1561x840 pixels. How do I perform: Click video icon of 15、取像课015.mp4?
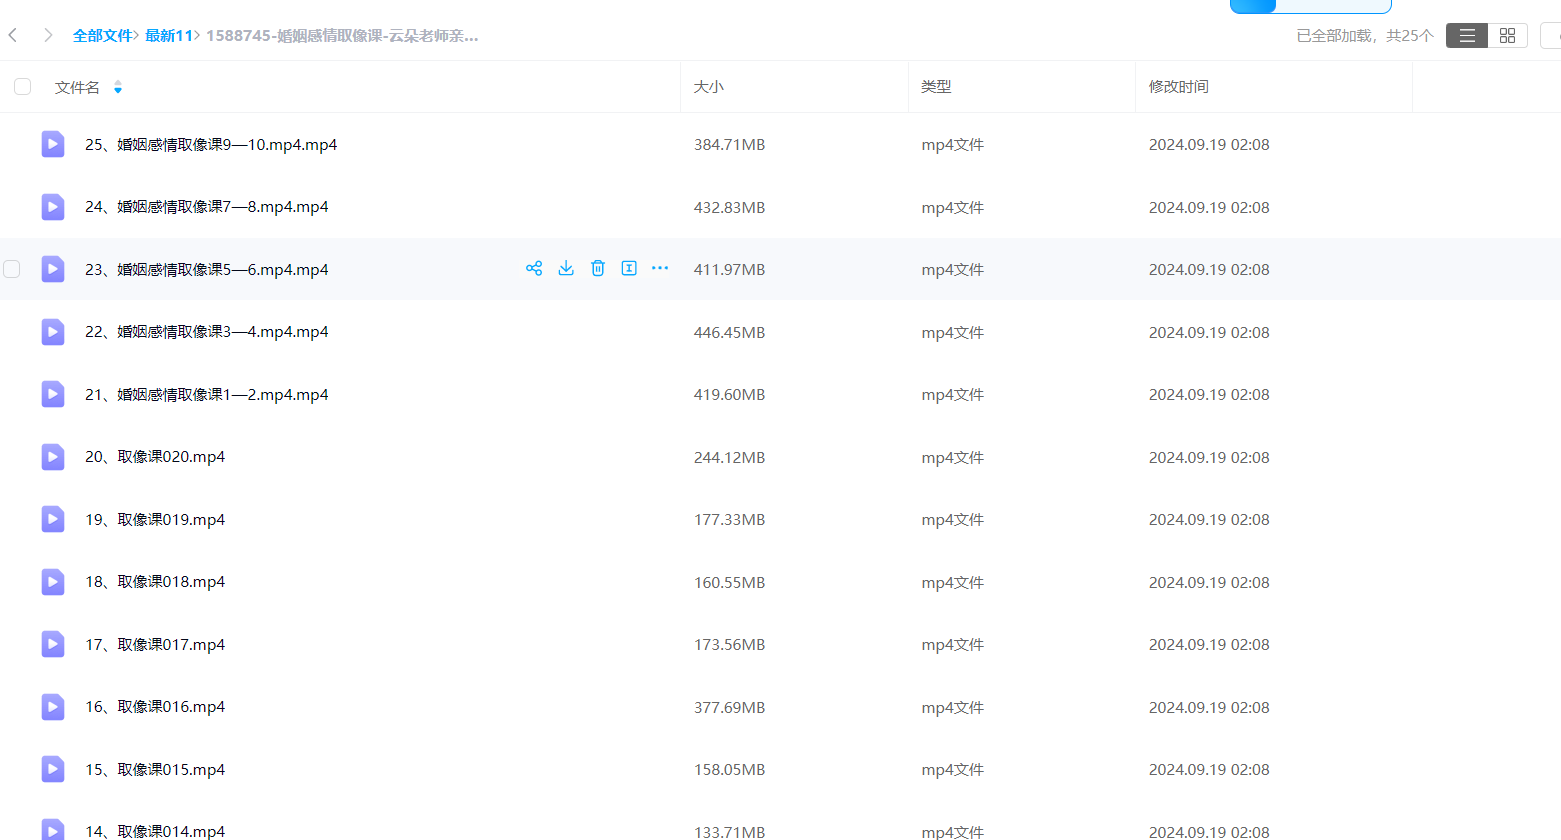pyautogui.click(x=53, y=769)
